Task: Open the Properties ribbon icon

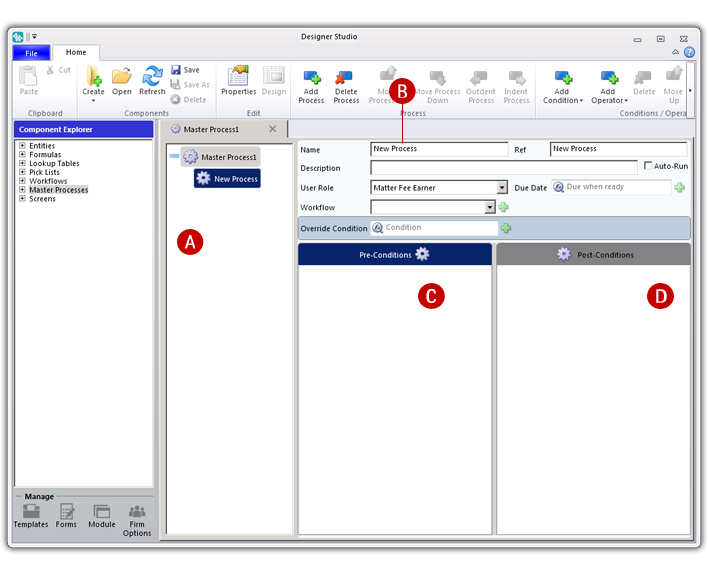Action: click(x=238, y=76)
